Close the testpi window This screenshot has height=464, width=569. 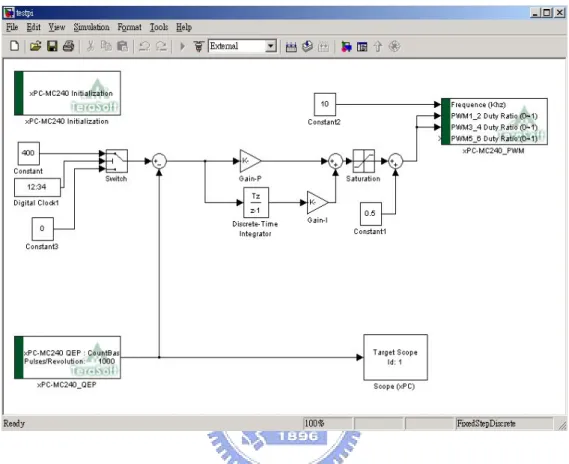[x=560, y=13]
